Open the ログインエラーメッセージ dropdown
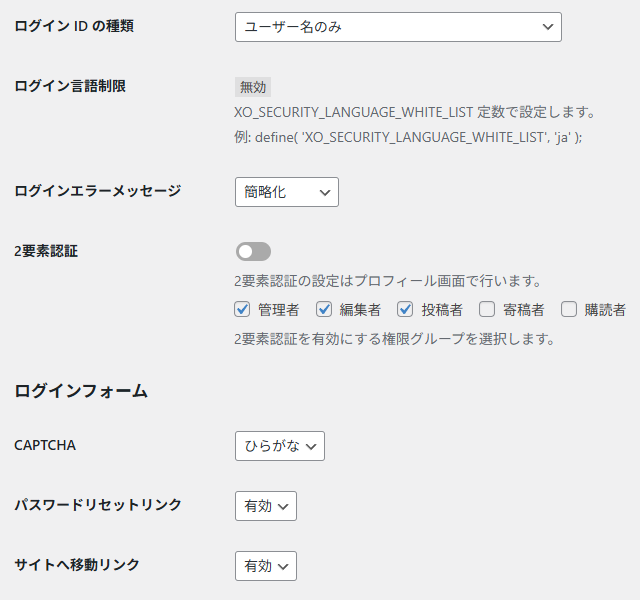The width and height of the screenshot is (640, 600). click(286, 192)
